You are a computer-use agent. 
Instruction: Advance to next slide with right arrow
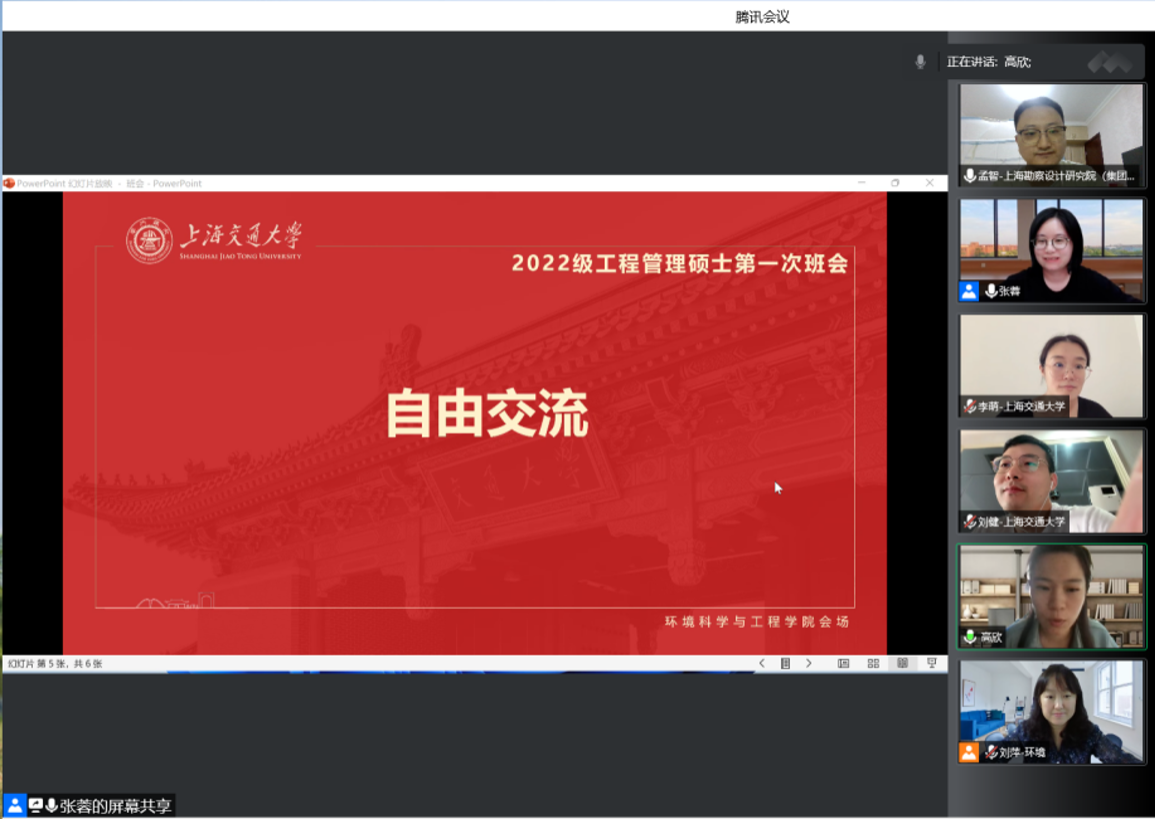809,663
